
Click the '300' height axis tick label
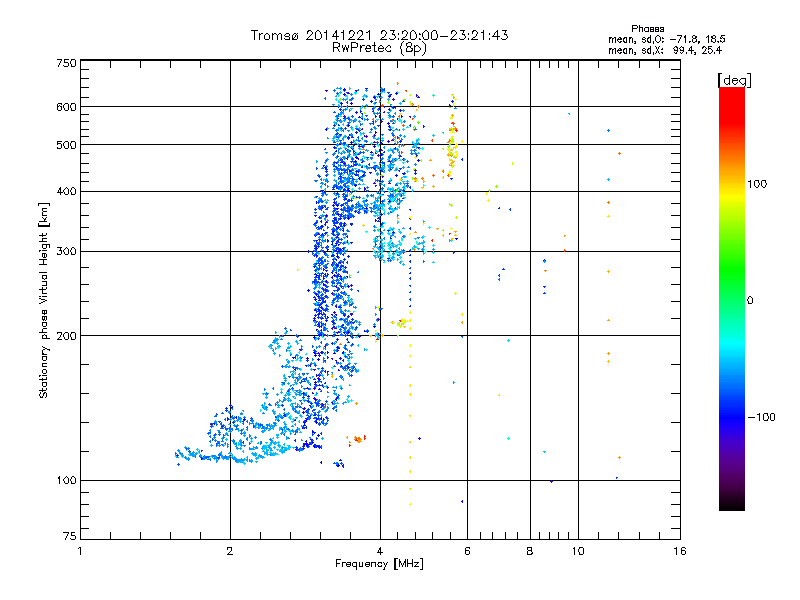(66, 252)
